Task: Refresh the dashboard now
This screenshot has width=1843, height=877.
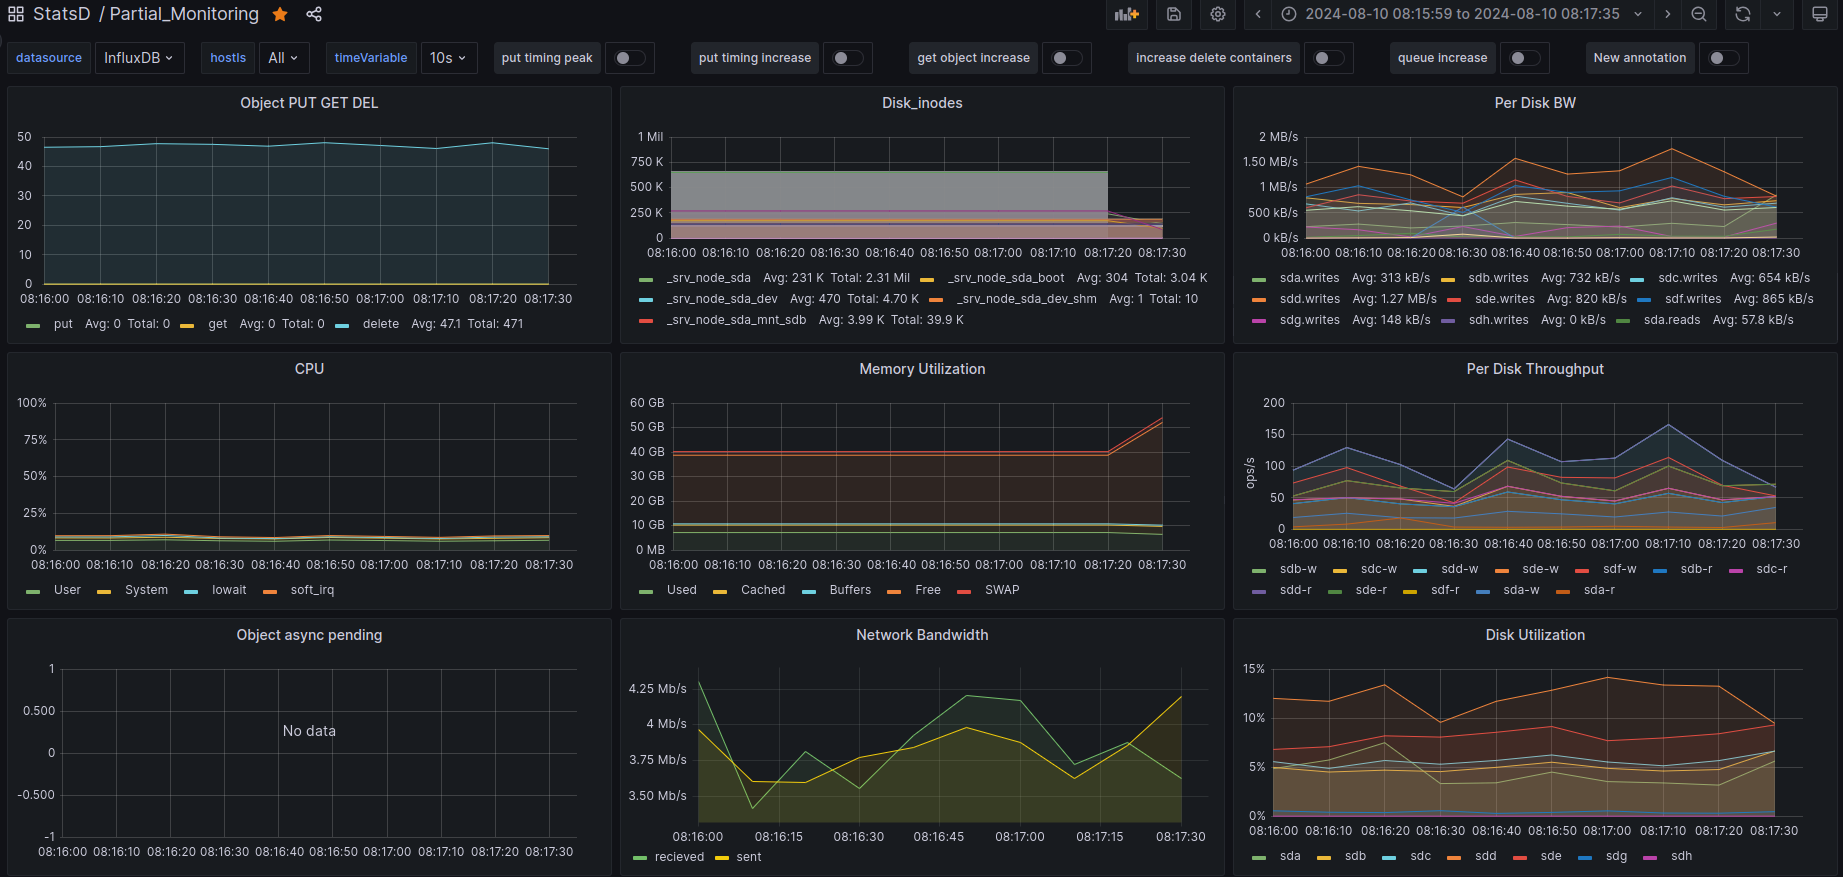Action: [1743, 14]
